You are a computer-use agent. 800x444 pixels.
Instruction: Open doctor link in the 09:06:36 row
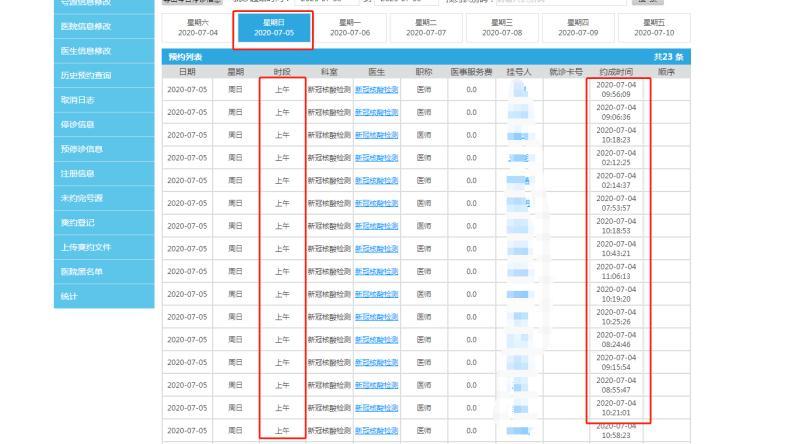(377, 112)
